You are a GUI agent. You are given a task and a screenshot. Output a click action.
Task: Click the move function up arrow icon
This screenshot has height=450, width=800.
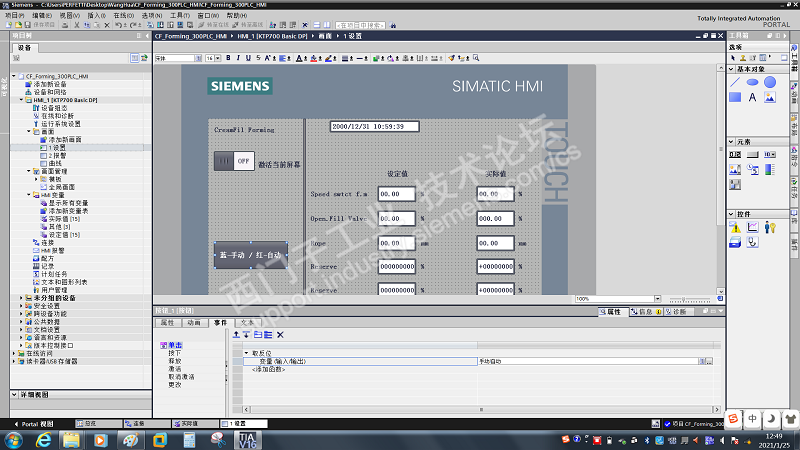click(x=236, y=335)
